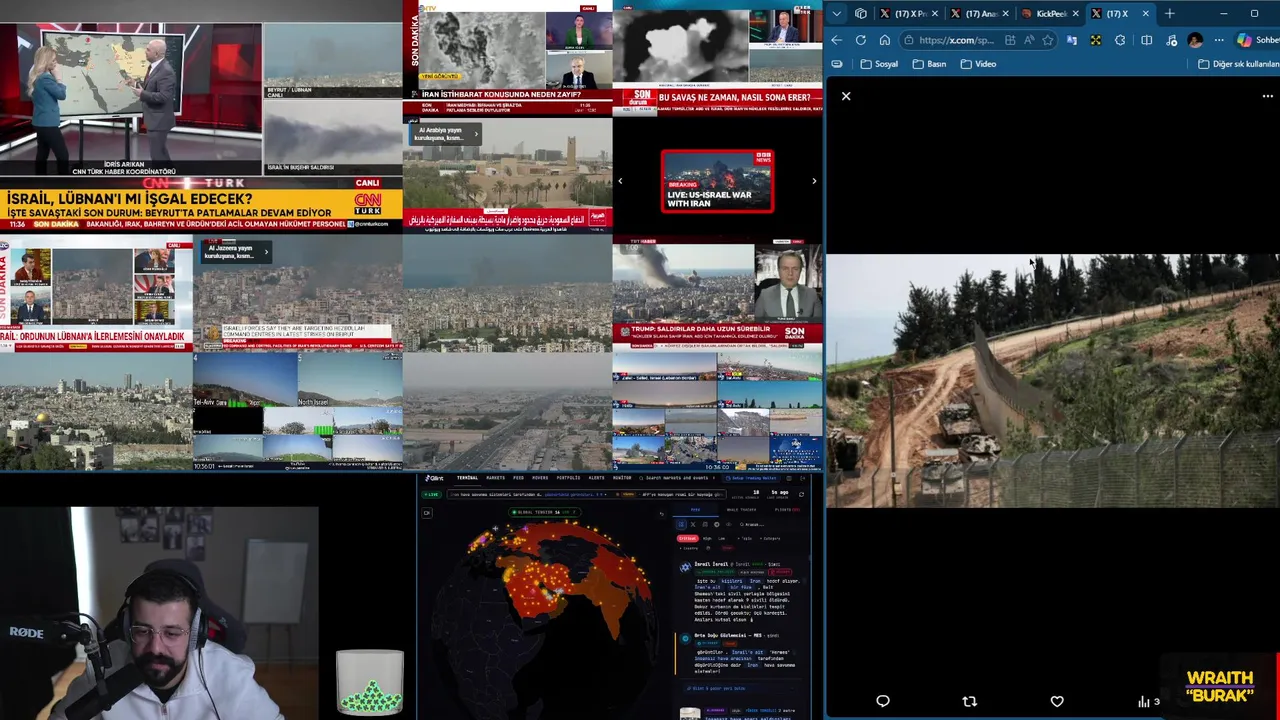Open the browser home page
Screen dimensions: 1280x720
(885, 40)
